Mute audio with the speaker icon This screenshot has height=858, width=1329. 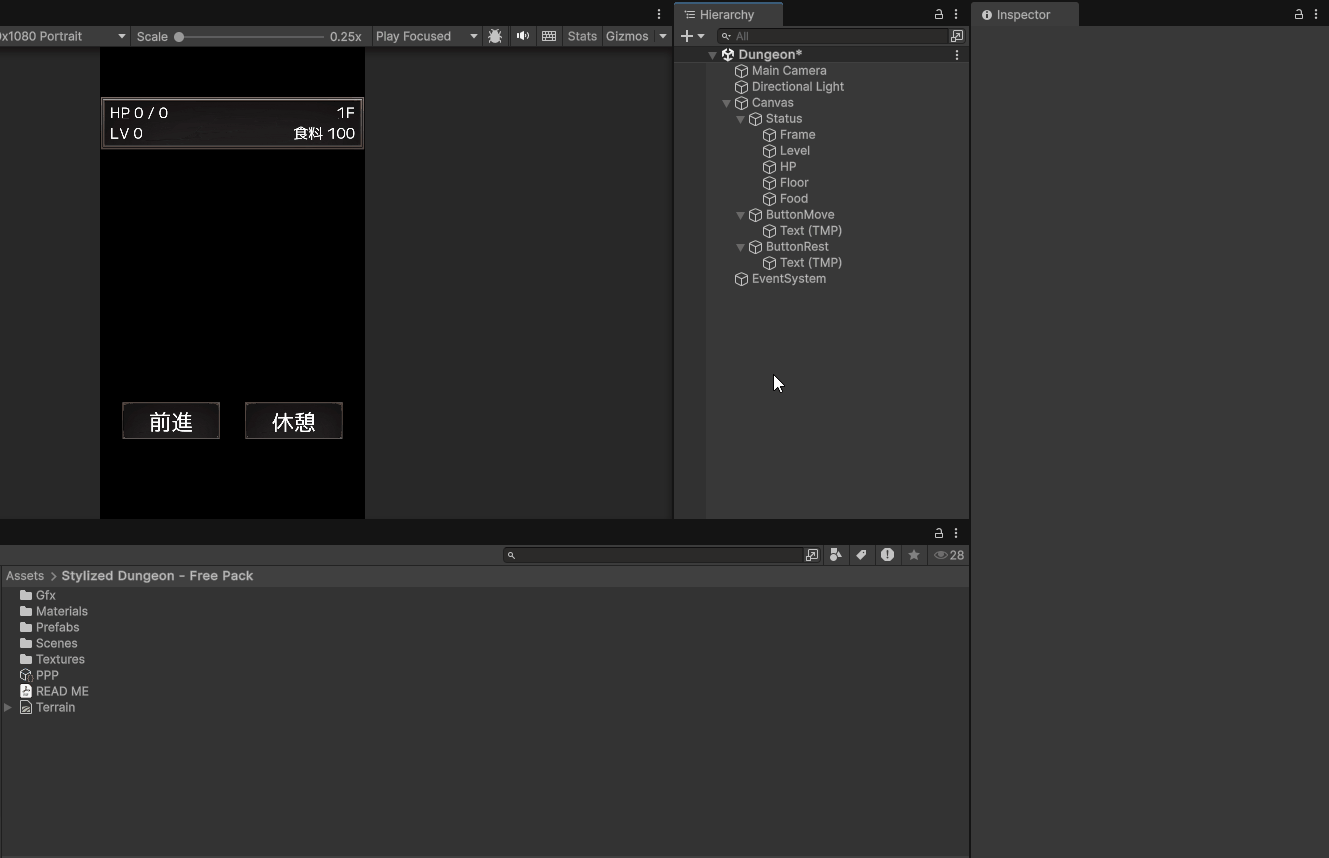click(x=522, y=36)
